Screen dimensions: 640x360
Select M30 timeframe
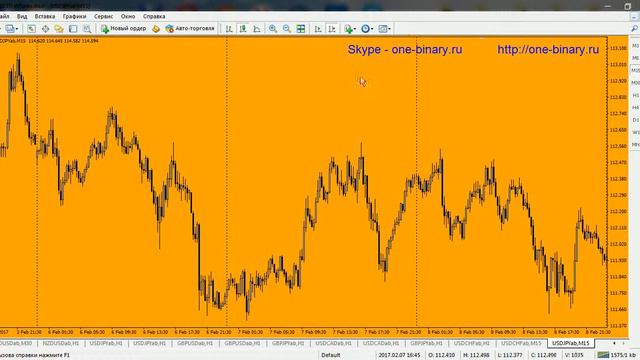click(635, 83)
